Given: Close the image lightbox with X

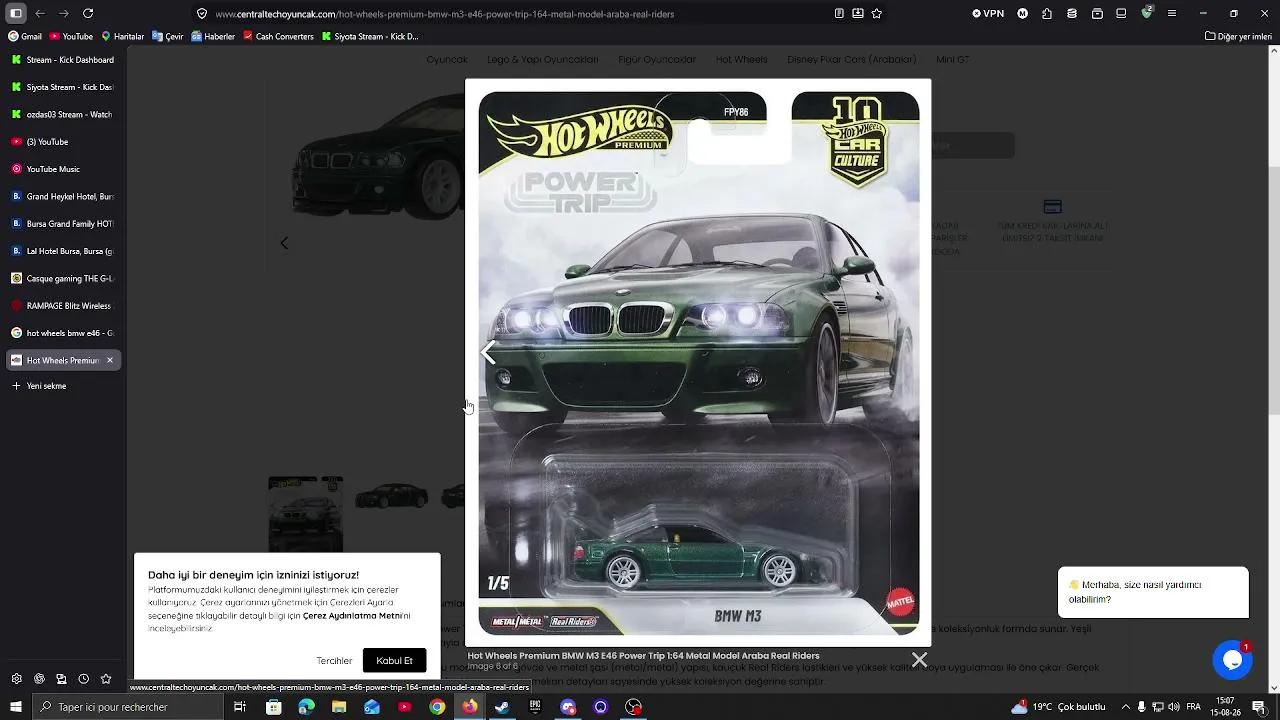Looking at the screenshot, I should [919, 659].
